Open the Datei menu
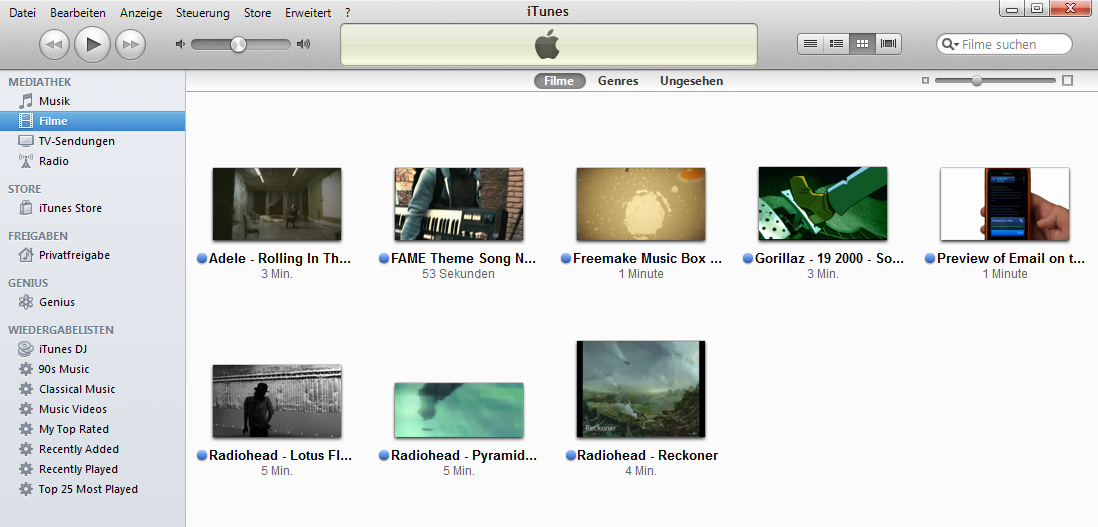This screenshot has width=1098, height=527. click(22, 13)
